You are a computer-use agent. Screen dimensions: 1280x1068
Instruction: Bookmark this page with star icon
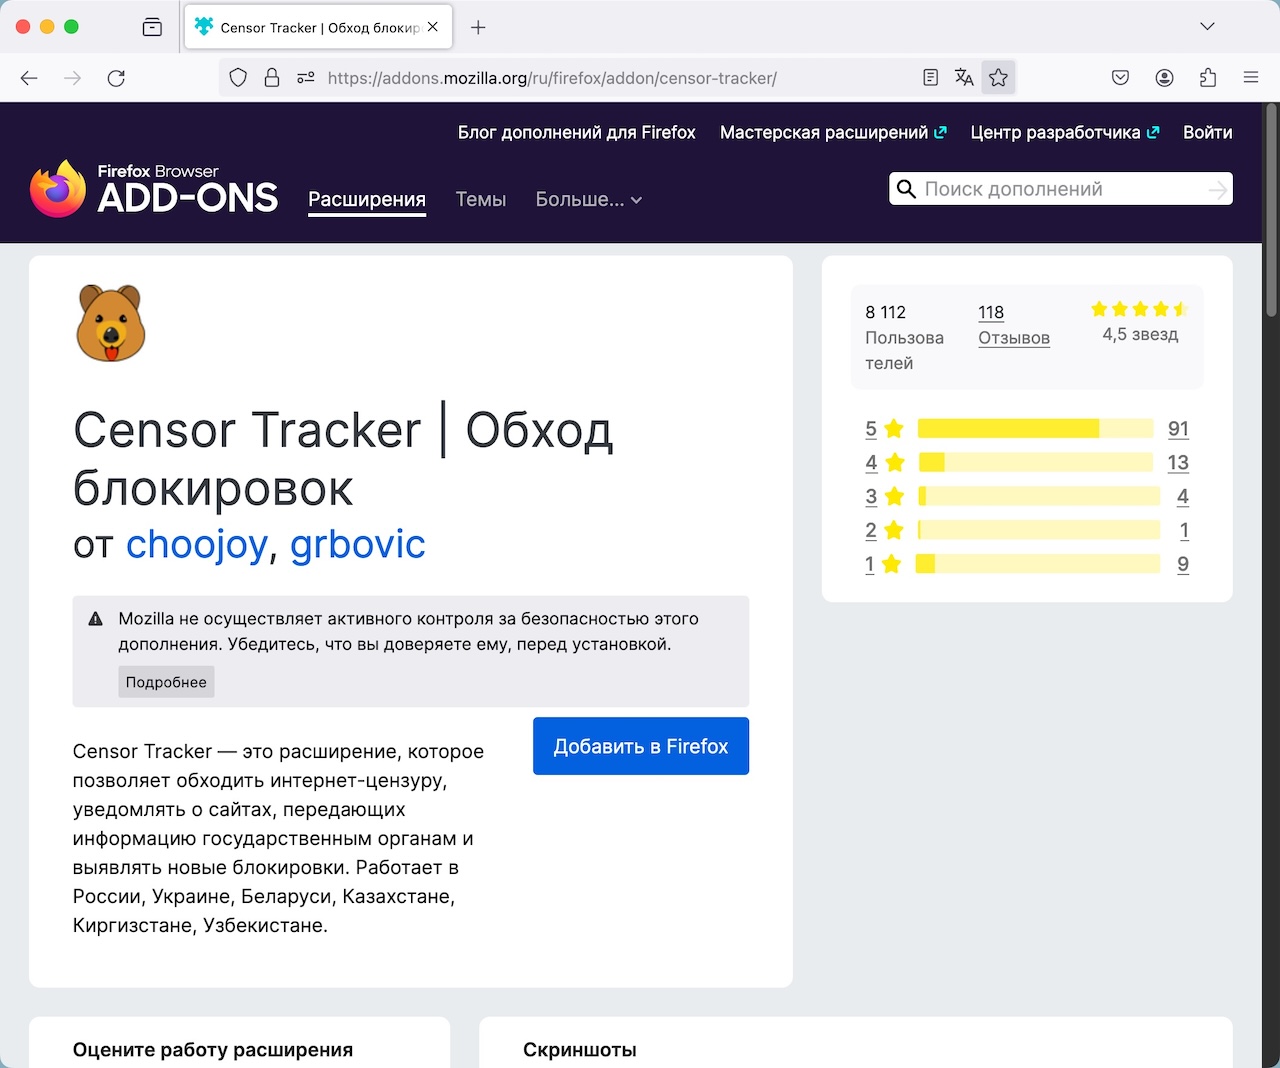click(x=998, y=77)
